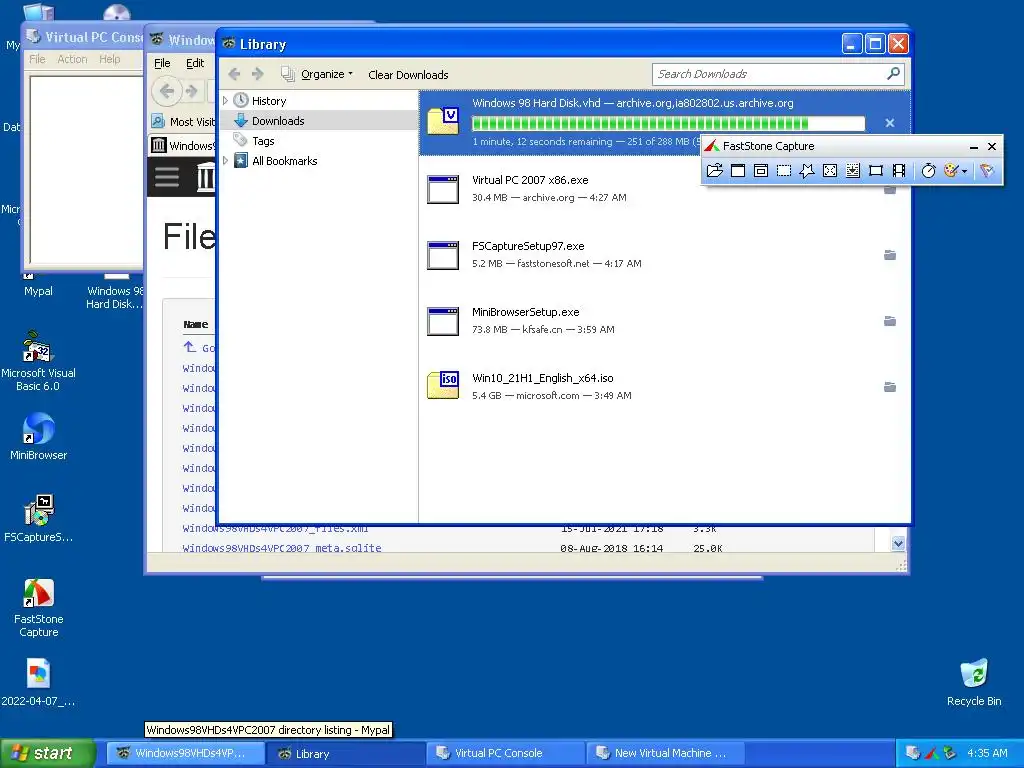Expand the All Bookmarks tree node
Image resolution: width=1024 pixels, height=768 pixels.
pyautogui.click(x=226, y=161)
